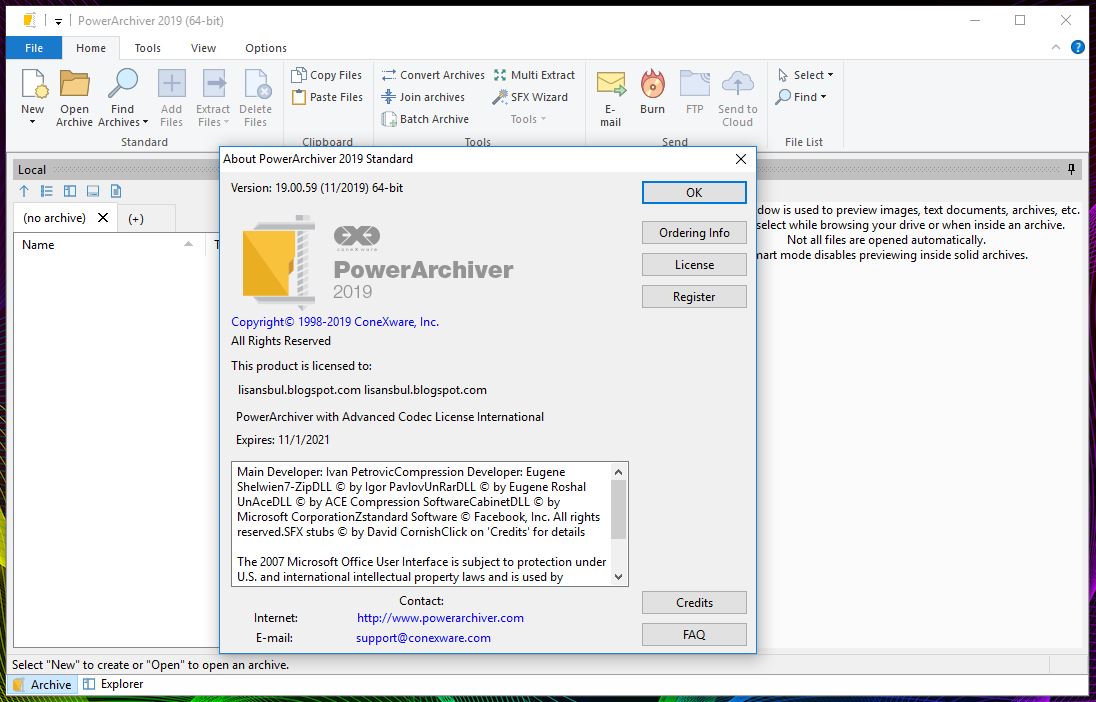Image resolution: width=1096 pixels, height=702 pixels.
Task: Select Copy Files in Clipboard group
Action: tap(326, 75)
